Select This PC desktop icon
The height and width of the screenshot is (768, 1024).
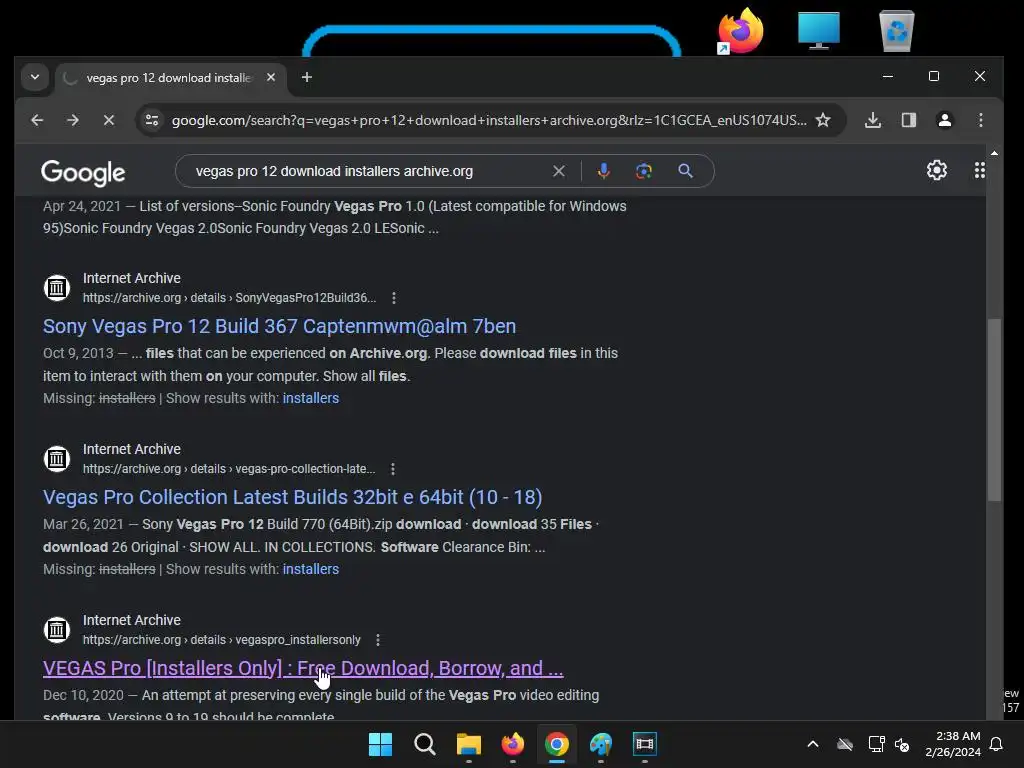818,31
